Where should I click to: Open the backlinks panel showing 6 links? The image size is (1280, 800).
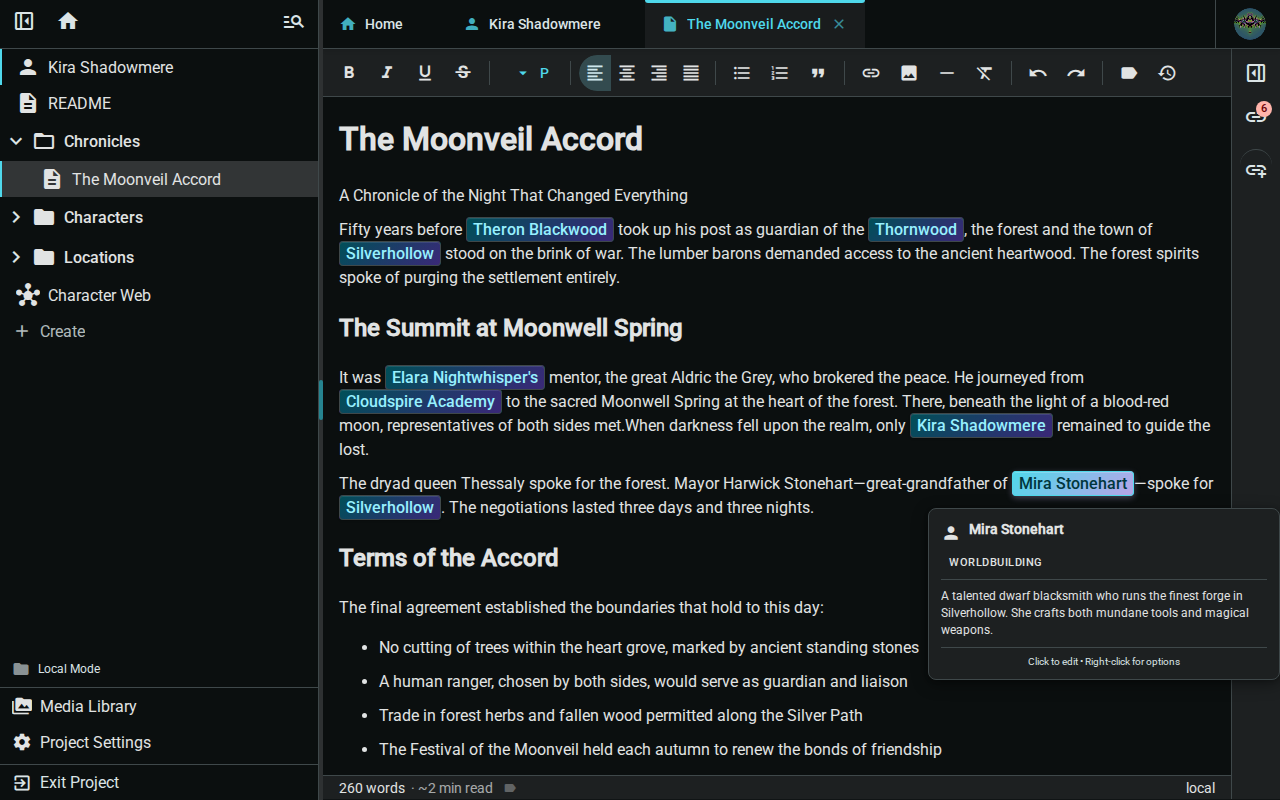tap(1255, 115)
